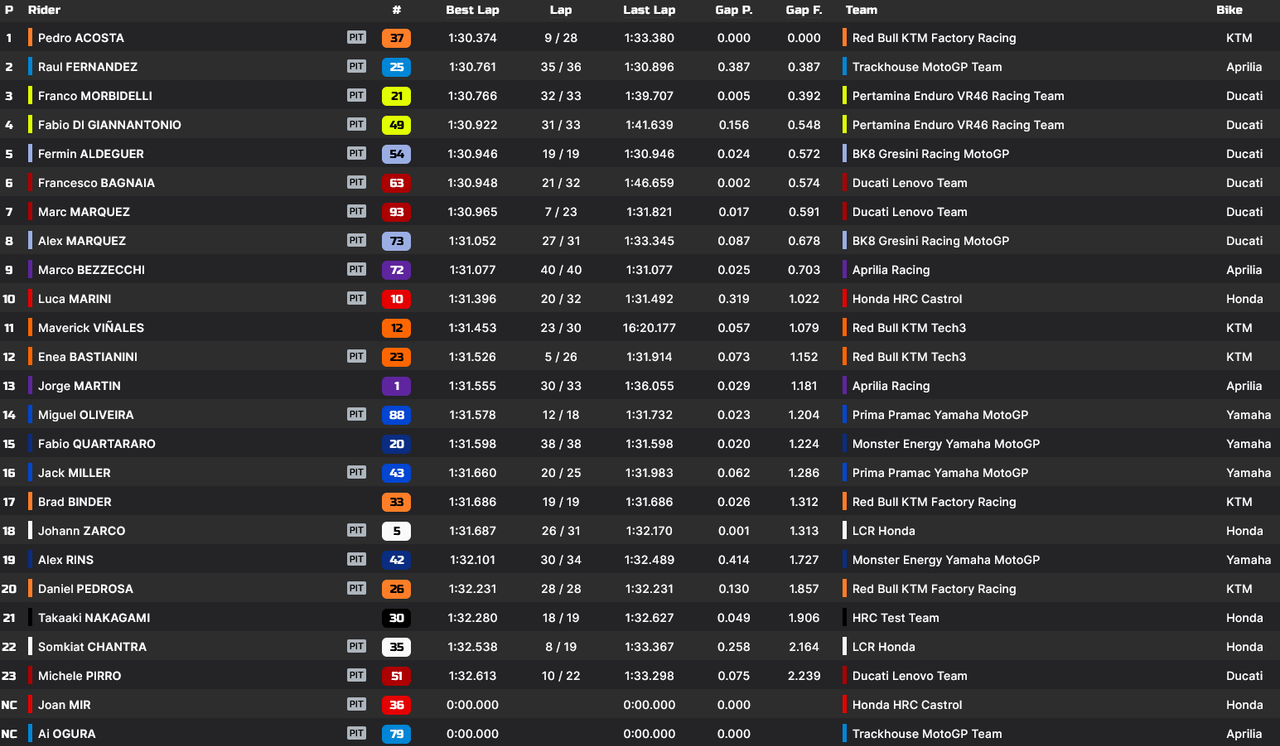Select rider name Michele PIRRO

[x=80, y=676]
